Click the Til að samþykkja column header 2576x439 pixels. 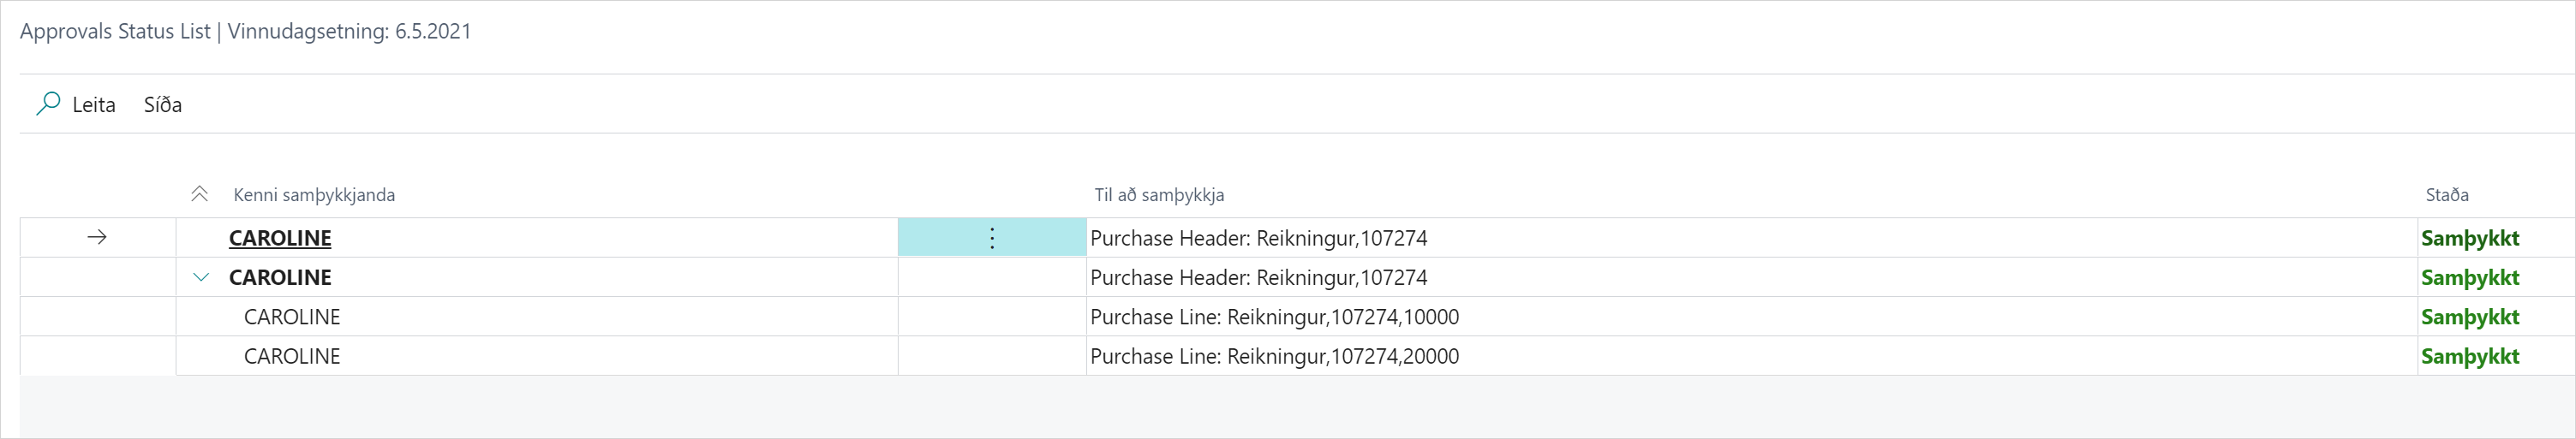click(1159, 195)
